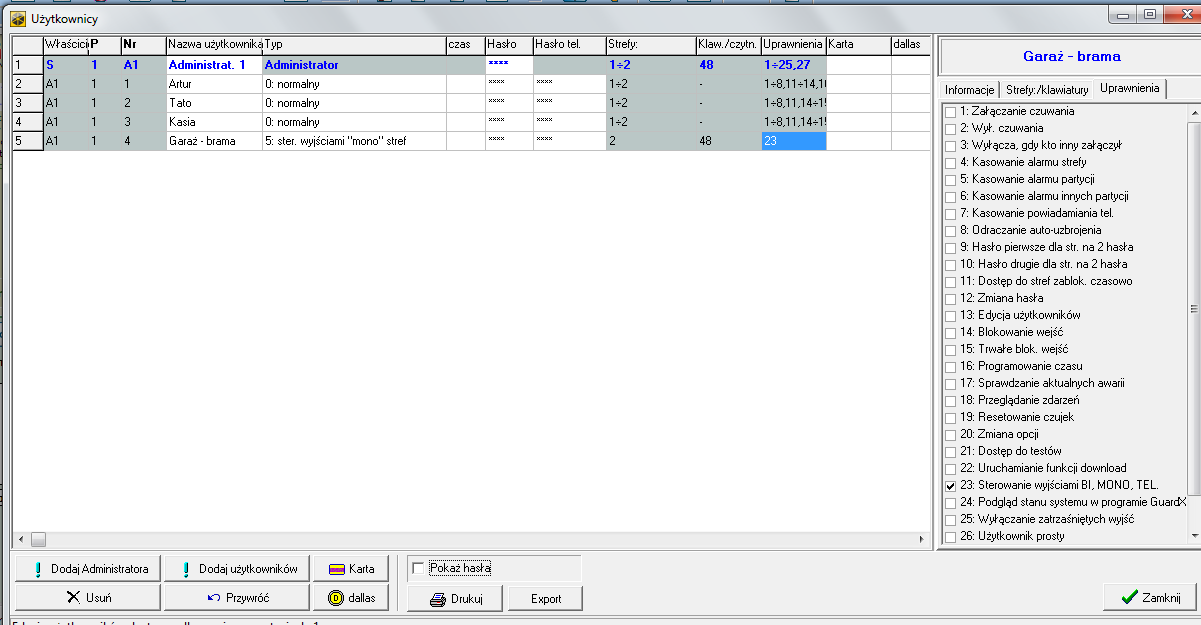This screenshot has width=1201, height=625.
Task: Check 26: Użytkownik prosty
Action: [950, 536]
